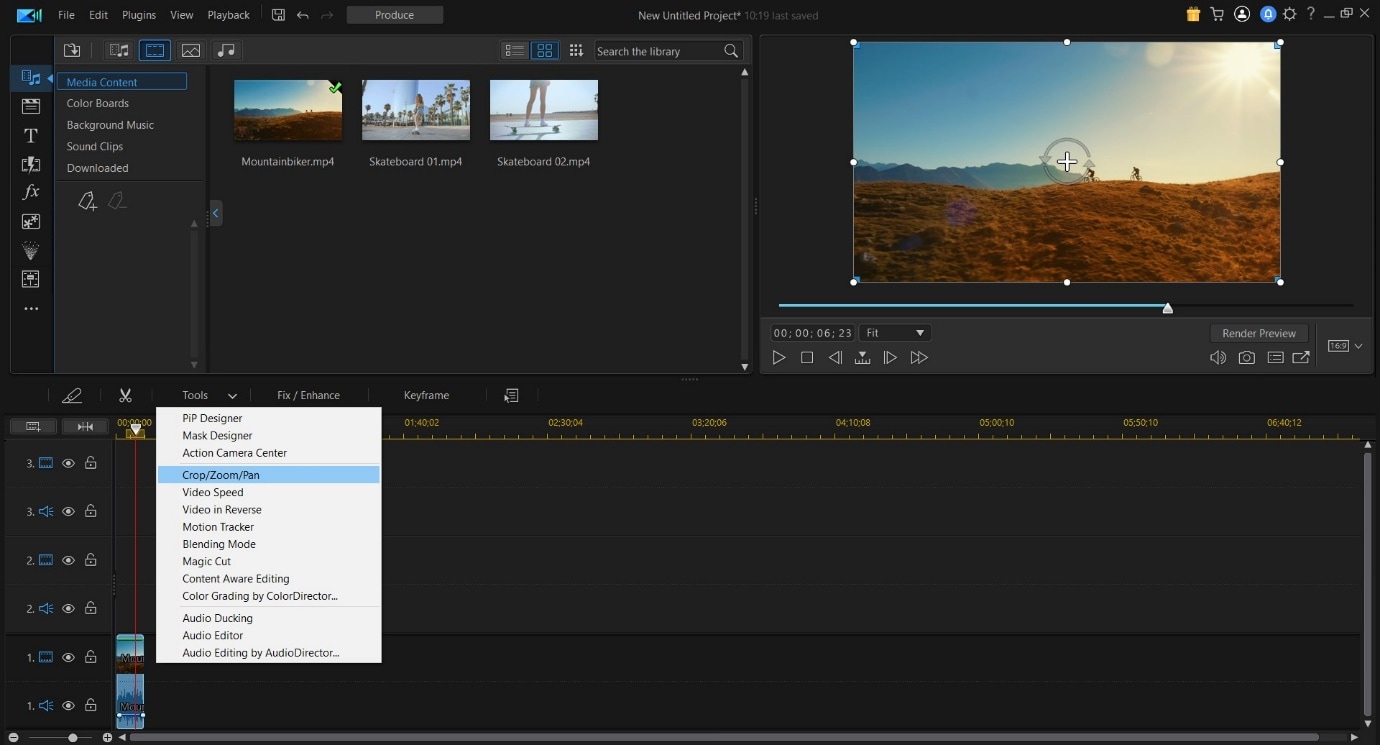Take a snapshot with the camera icon
Viewport: 1380px width, 745px height.
click(x=1246, y=358)
